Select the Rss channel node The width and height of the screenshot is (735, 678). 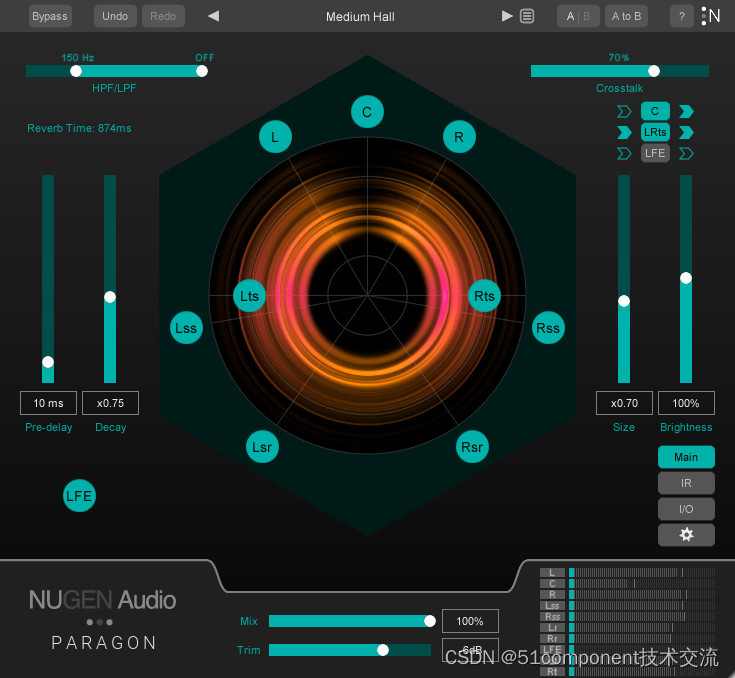click(548, 328)
